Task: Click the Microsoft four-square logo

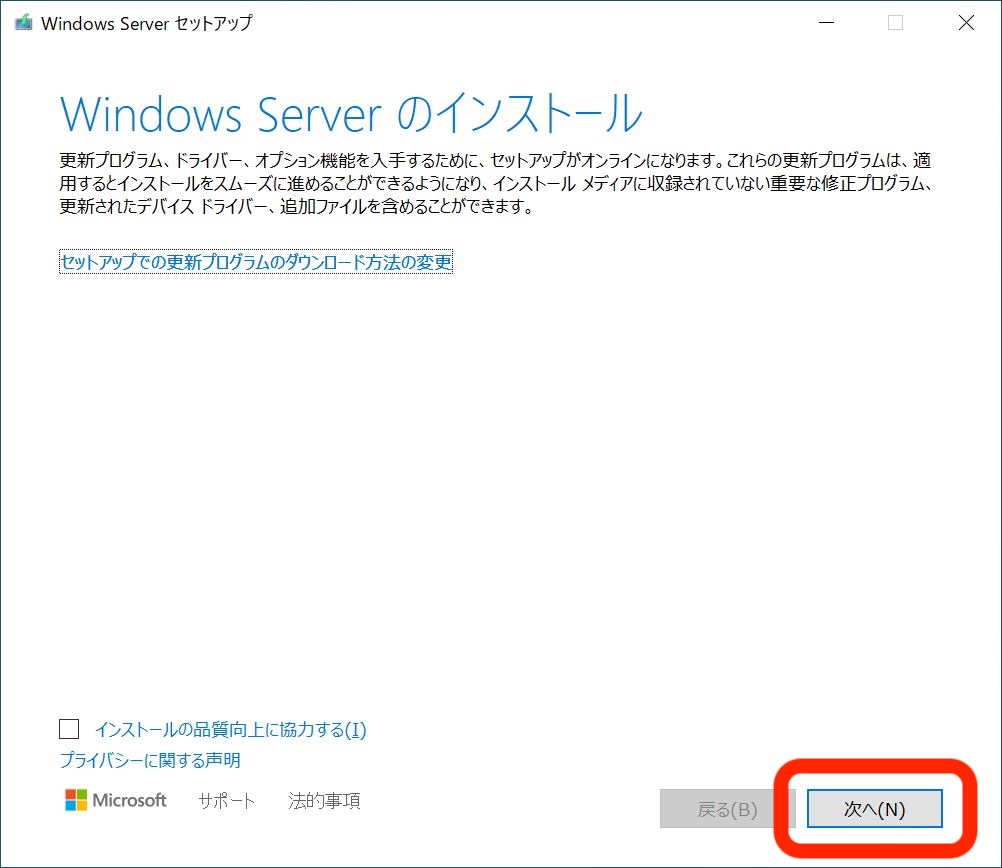Action: tap(76, 800)
